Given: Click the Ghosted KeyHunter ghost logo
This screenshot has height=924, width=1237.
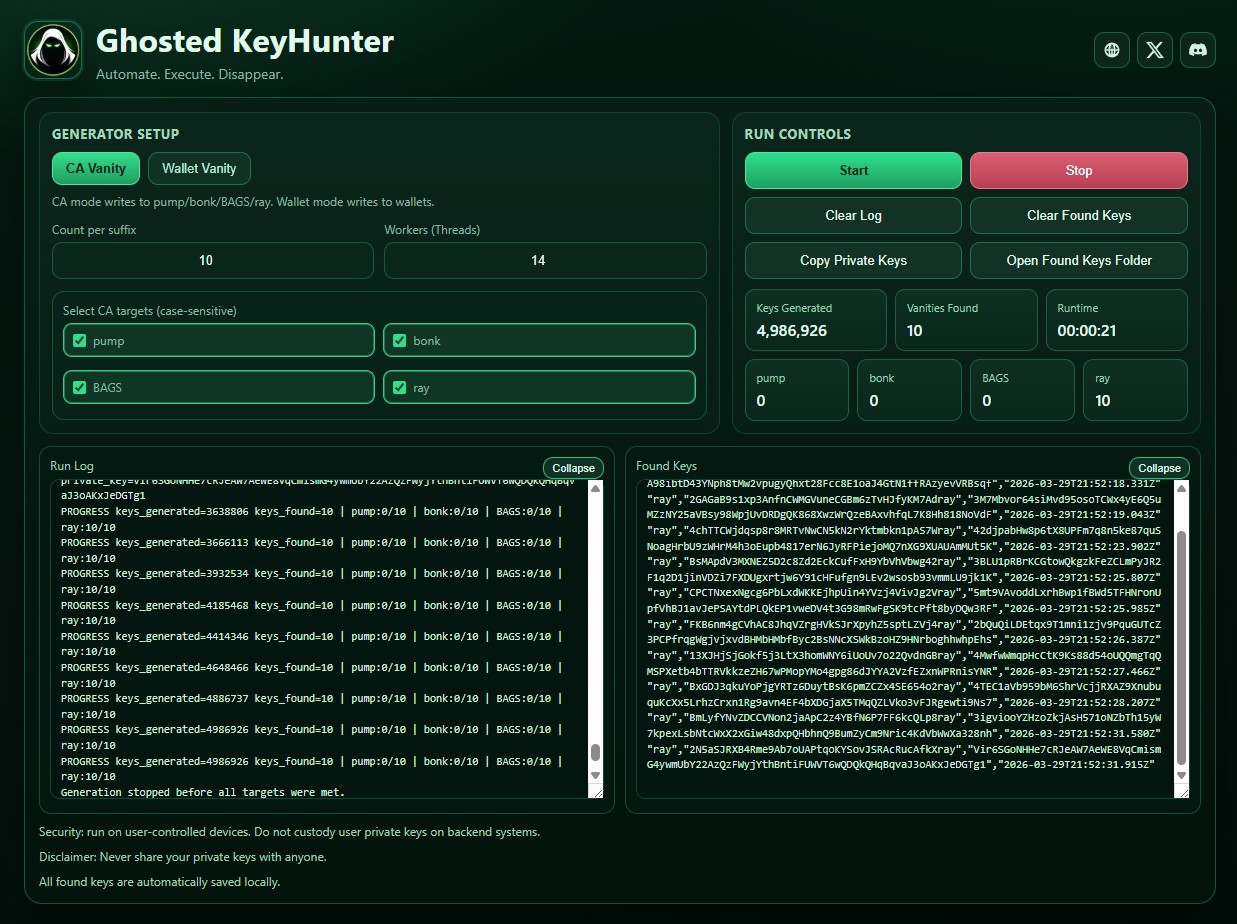Looking at the screenshot, I should point(52,49).
